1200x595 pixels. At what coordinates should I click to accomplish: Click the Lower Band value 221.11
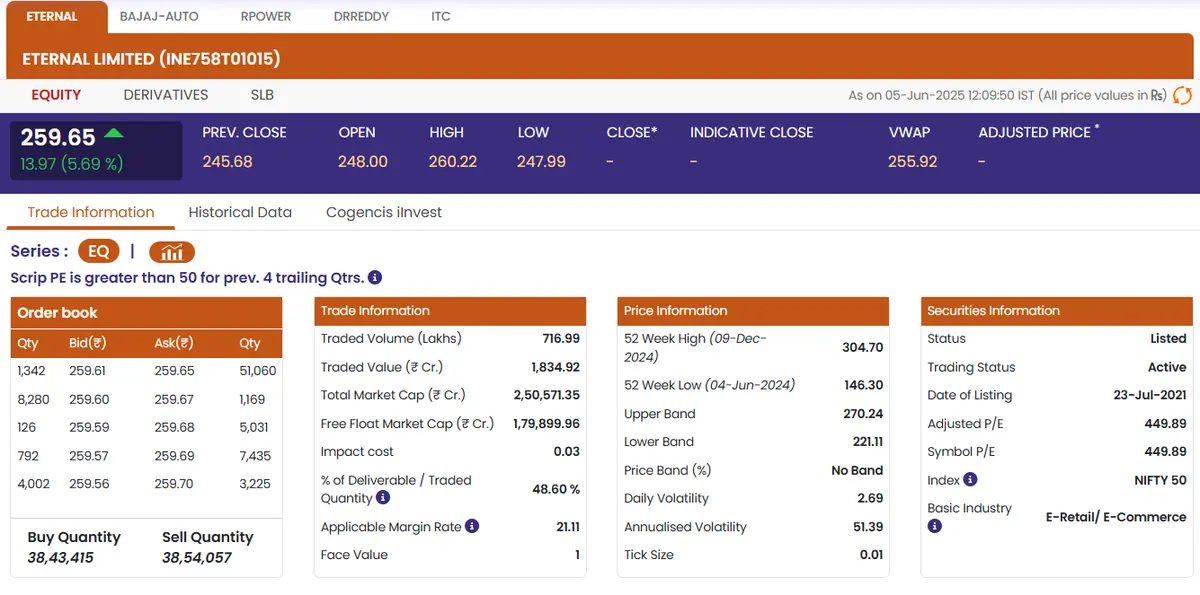866,442
